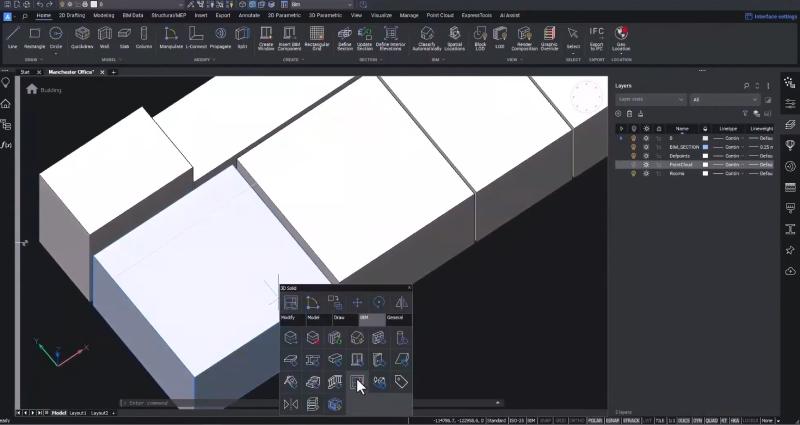Click color swatch of layer 0
The width and height of the screenshot is (800, 425).
pos(706,138)
